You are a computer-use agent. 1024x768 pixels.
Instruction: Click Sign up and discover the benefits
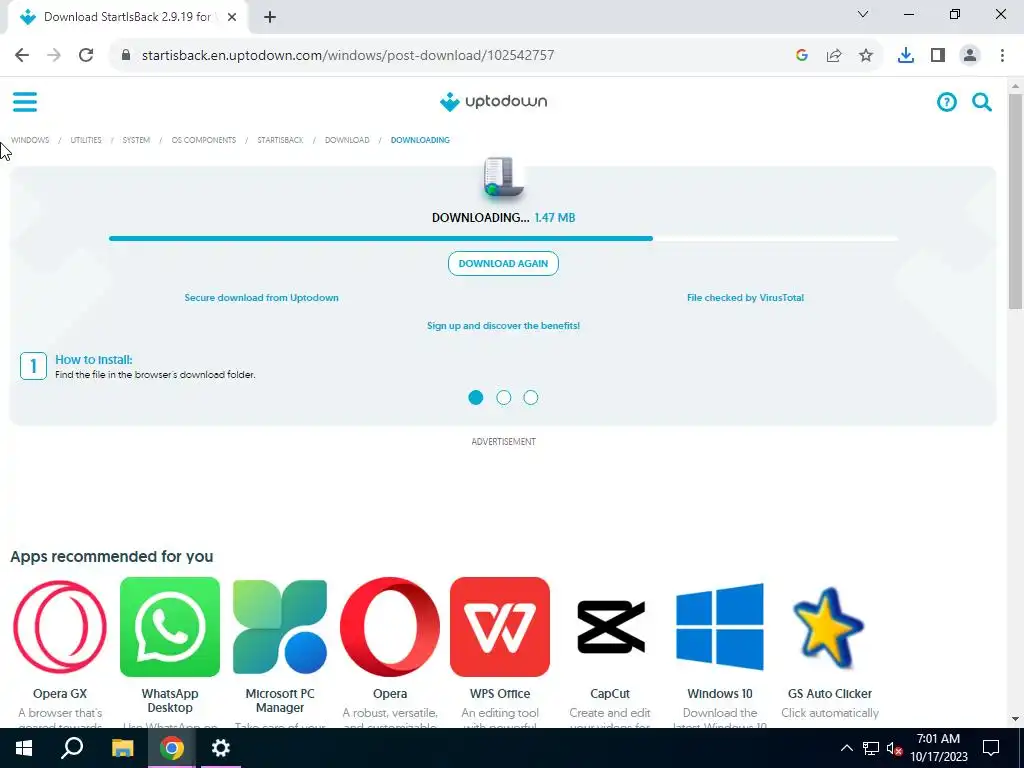tap(503, 325)
